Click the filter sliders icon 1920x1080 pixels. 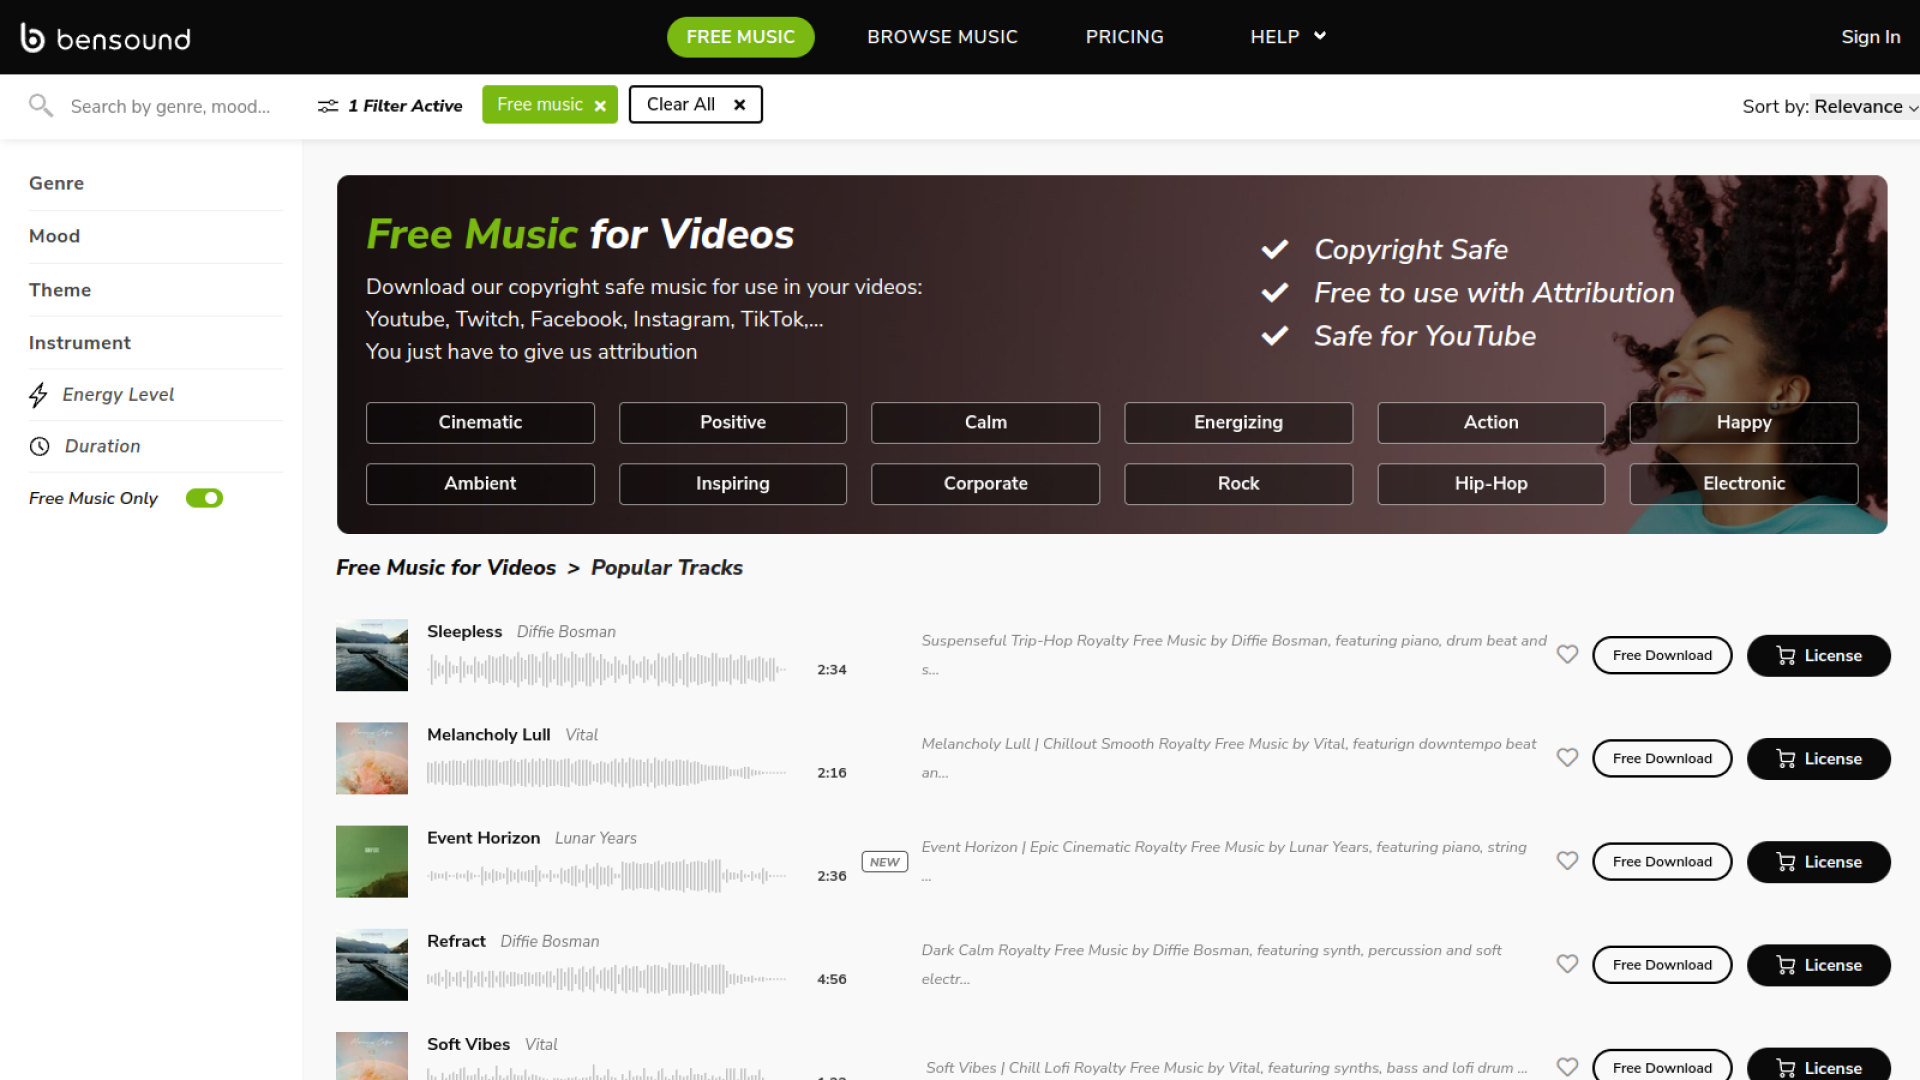point(328,106)
